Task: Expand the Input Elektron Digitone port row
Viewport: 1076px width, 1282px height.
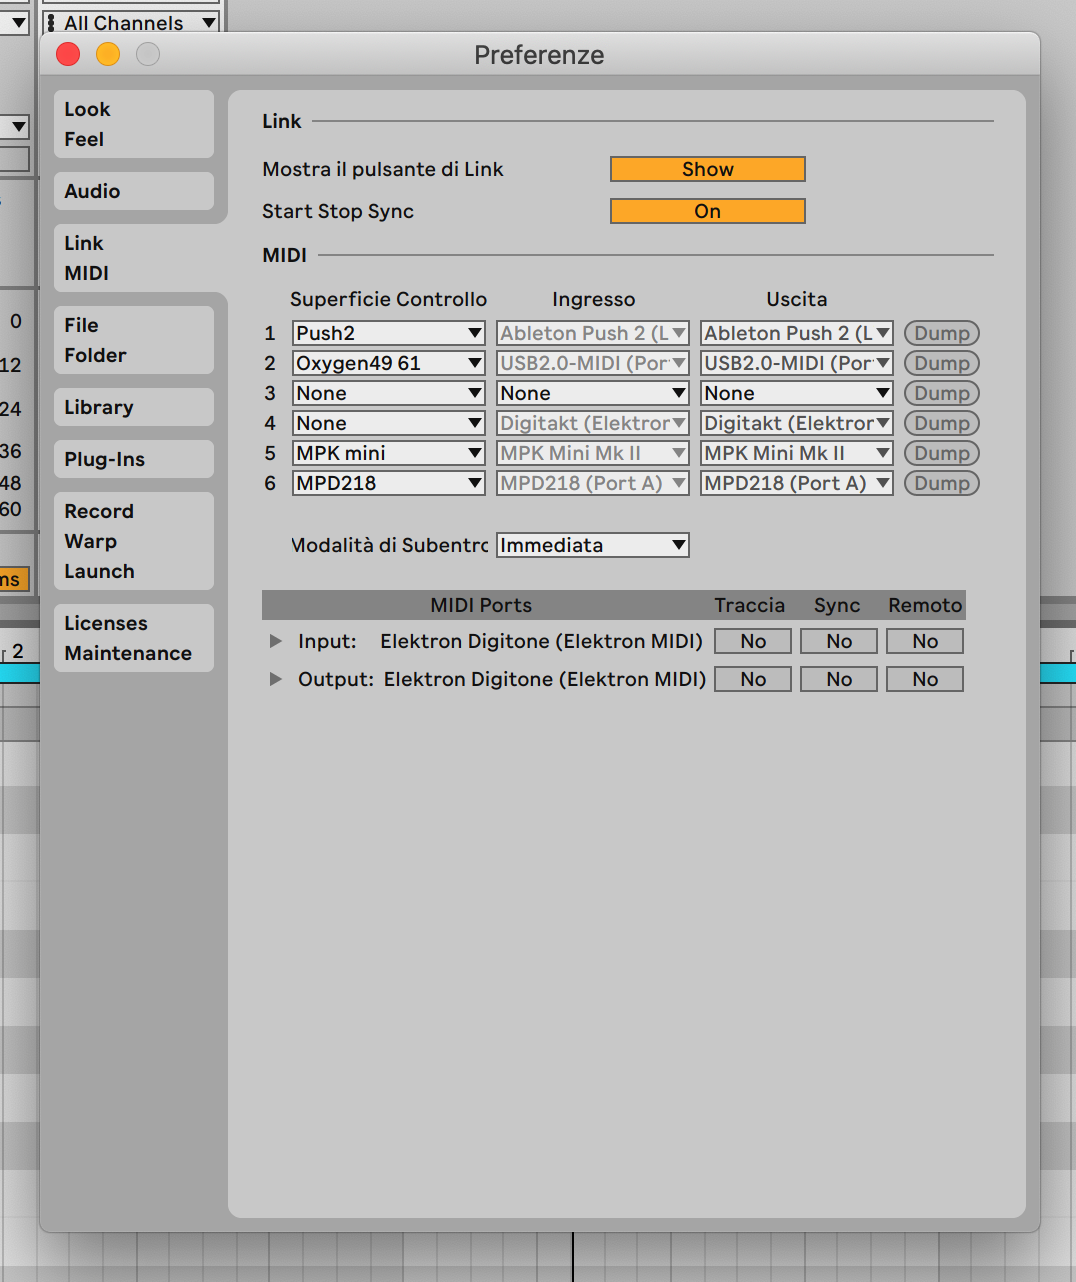Action: 276,641
